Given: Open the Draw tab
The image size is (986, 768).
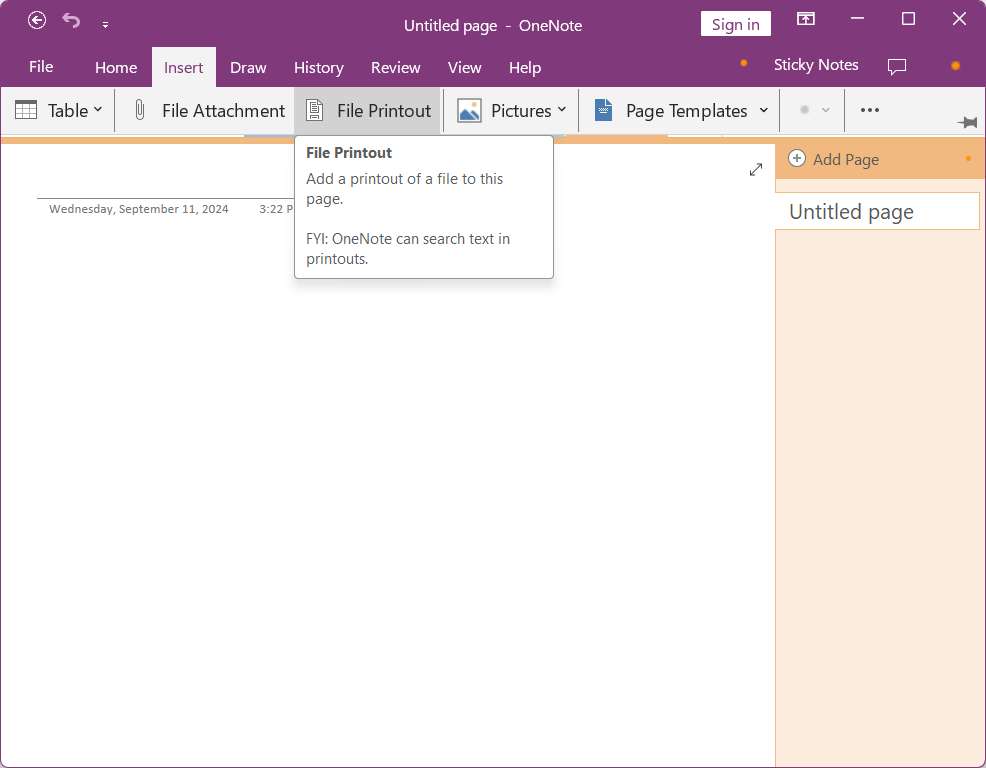Looking at the screenshot, I should [248, 67].
